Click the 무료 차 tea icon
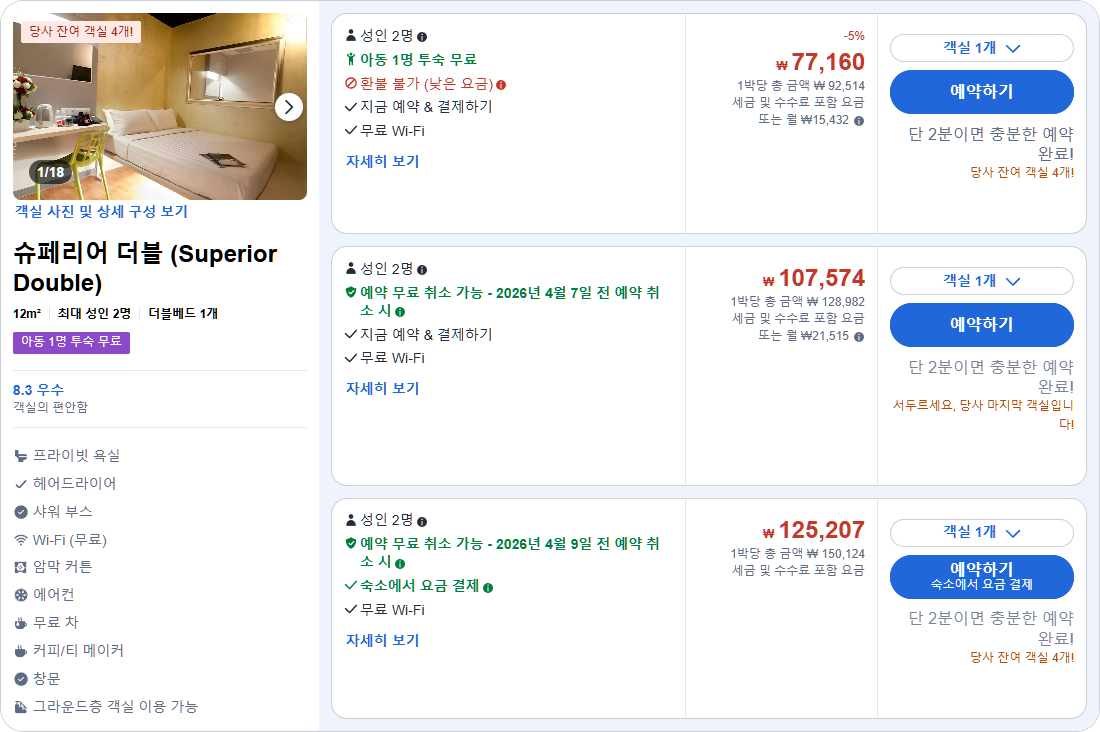Image resolution: width=1100 pixels, height=732 pixels. click(20, 621)
